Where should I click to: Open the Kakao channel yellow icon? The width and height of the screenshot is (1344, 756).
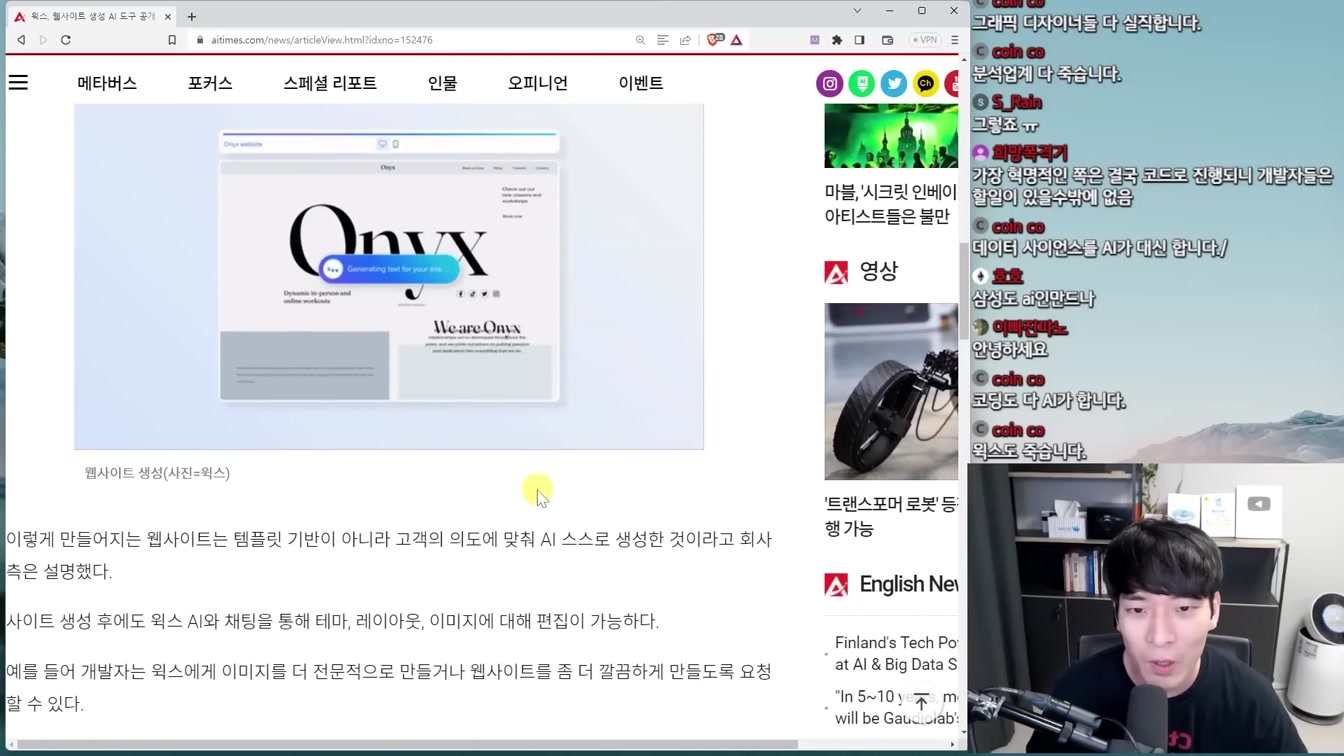(926, 84)
